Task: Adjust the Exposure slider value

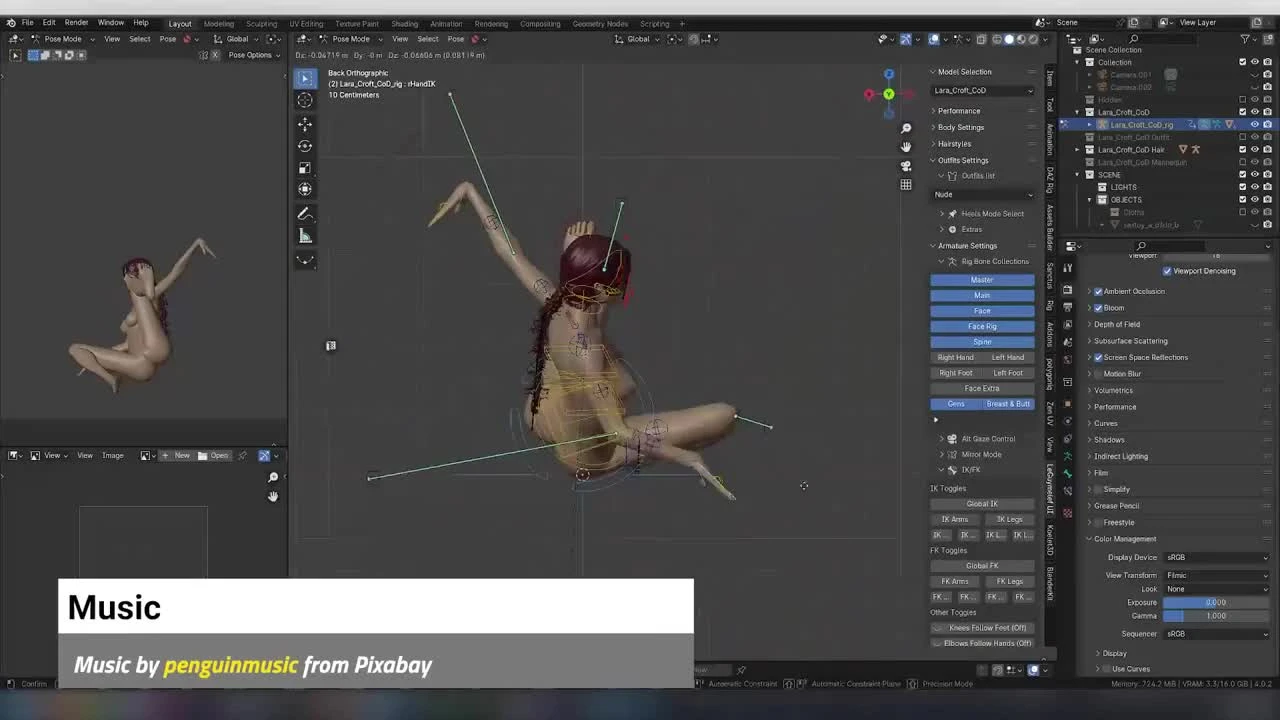Action: [1215, 602]
